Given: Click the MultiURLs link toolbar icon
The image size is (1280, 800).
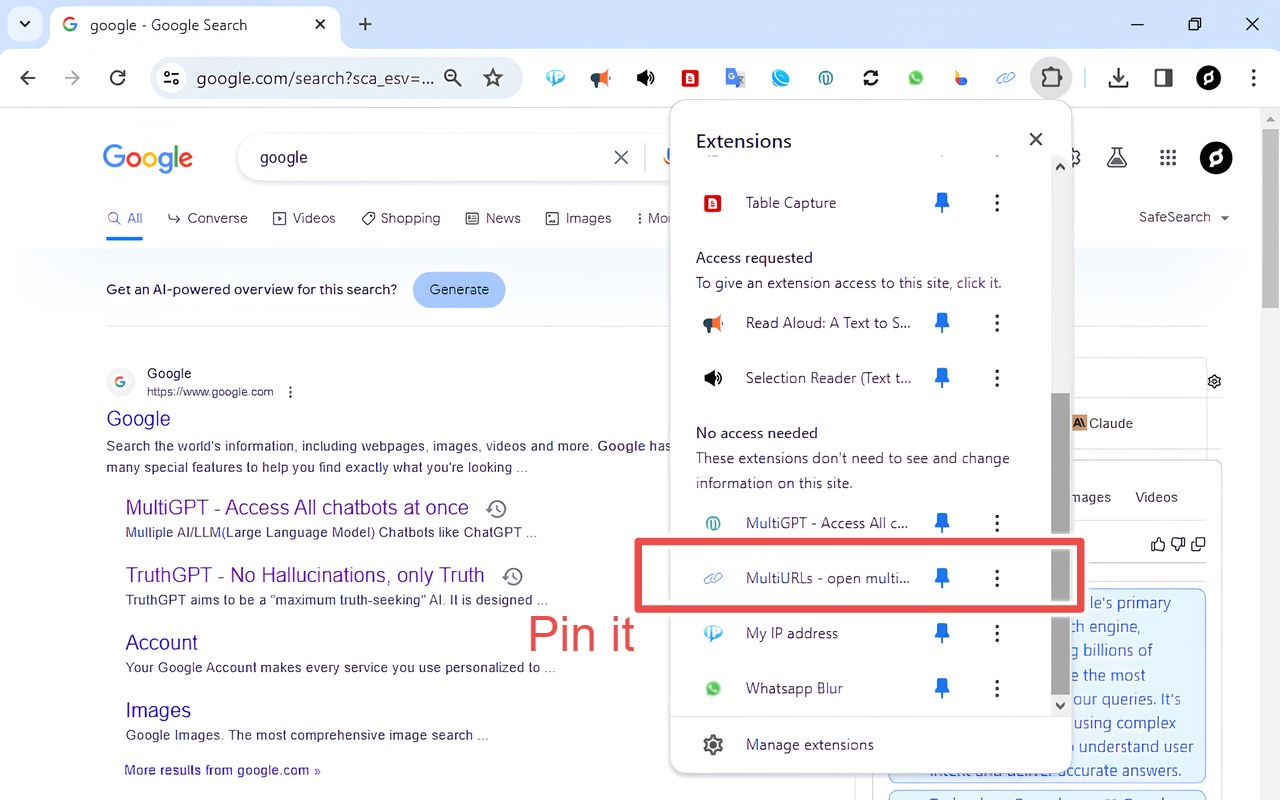Looking at the screenshot, I should click(1005, 78).
